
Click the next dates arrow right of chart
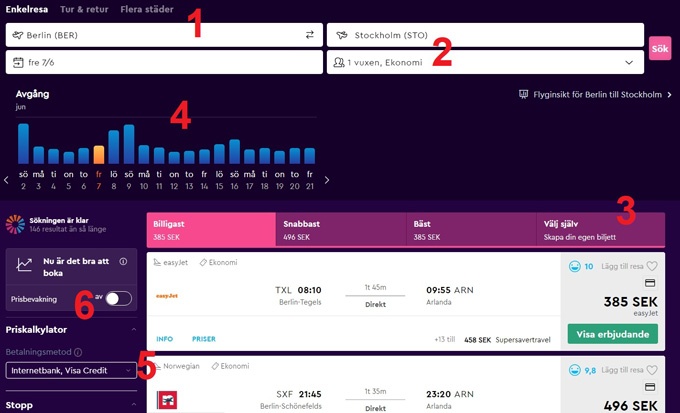pyautogui.click(x=327, y=180)
